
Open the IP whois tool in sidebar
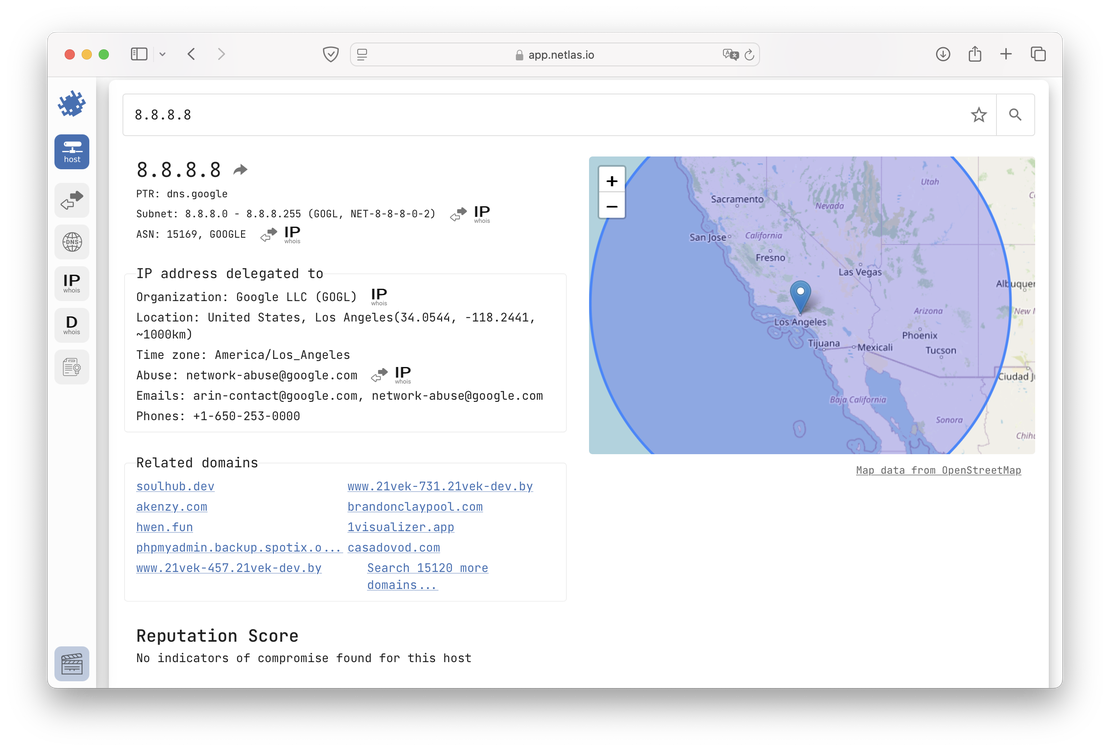tap(71, 283)
